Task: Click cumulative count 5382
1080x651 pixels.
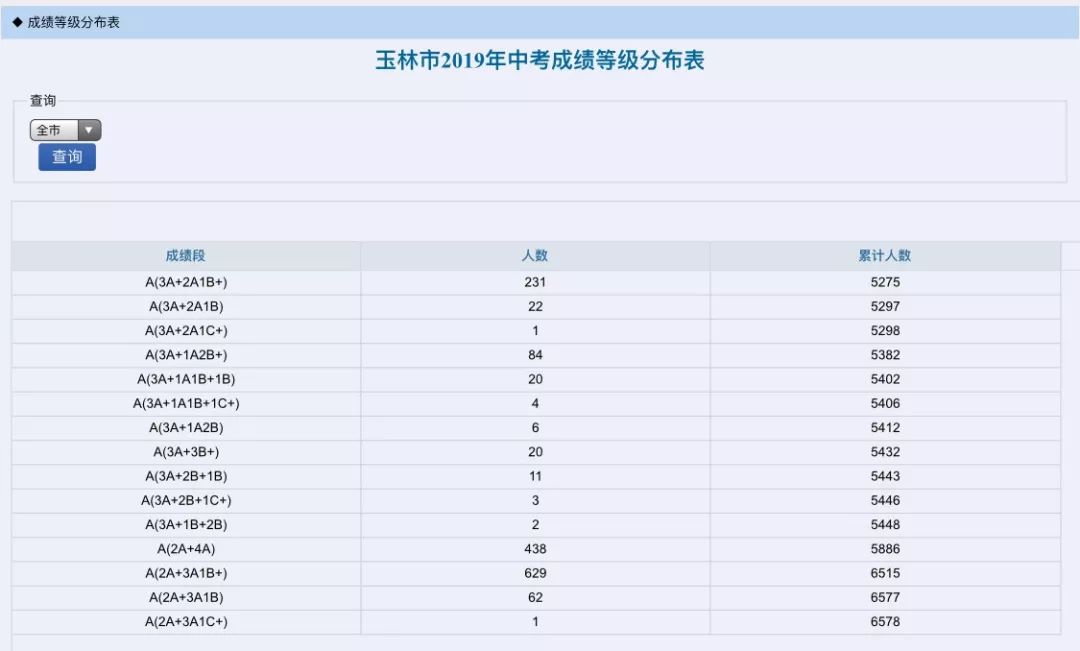Action: pos(885,355)
